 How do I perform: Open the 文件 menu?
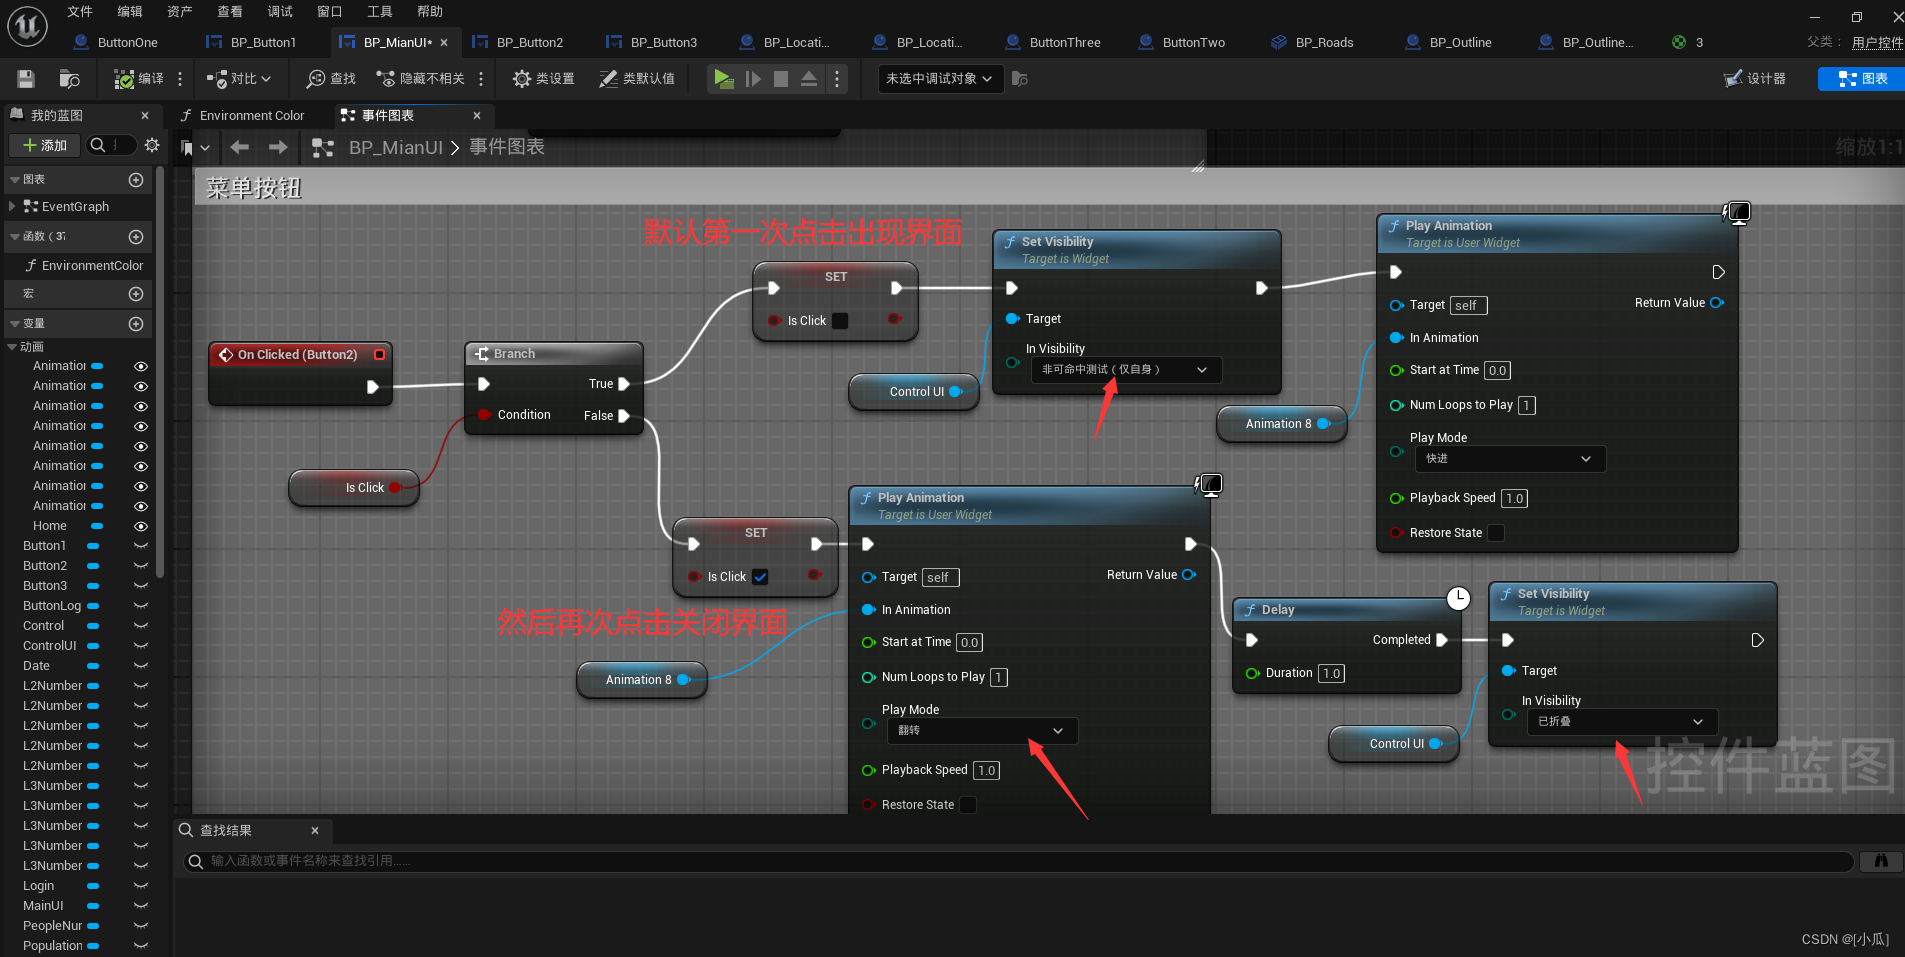[x=80, y=12]
